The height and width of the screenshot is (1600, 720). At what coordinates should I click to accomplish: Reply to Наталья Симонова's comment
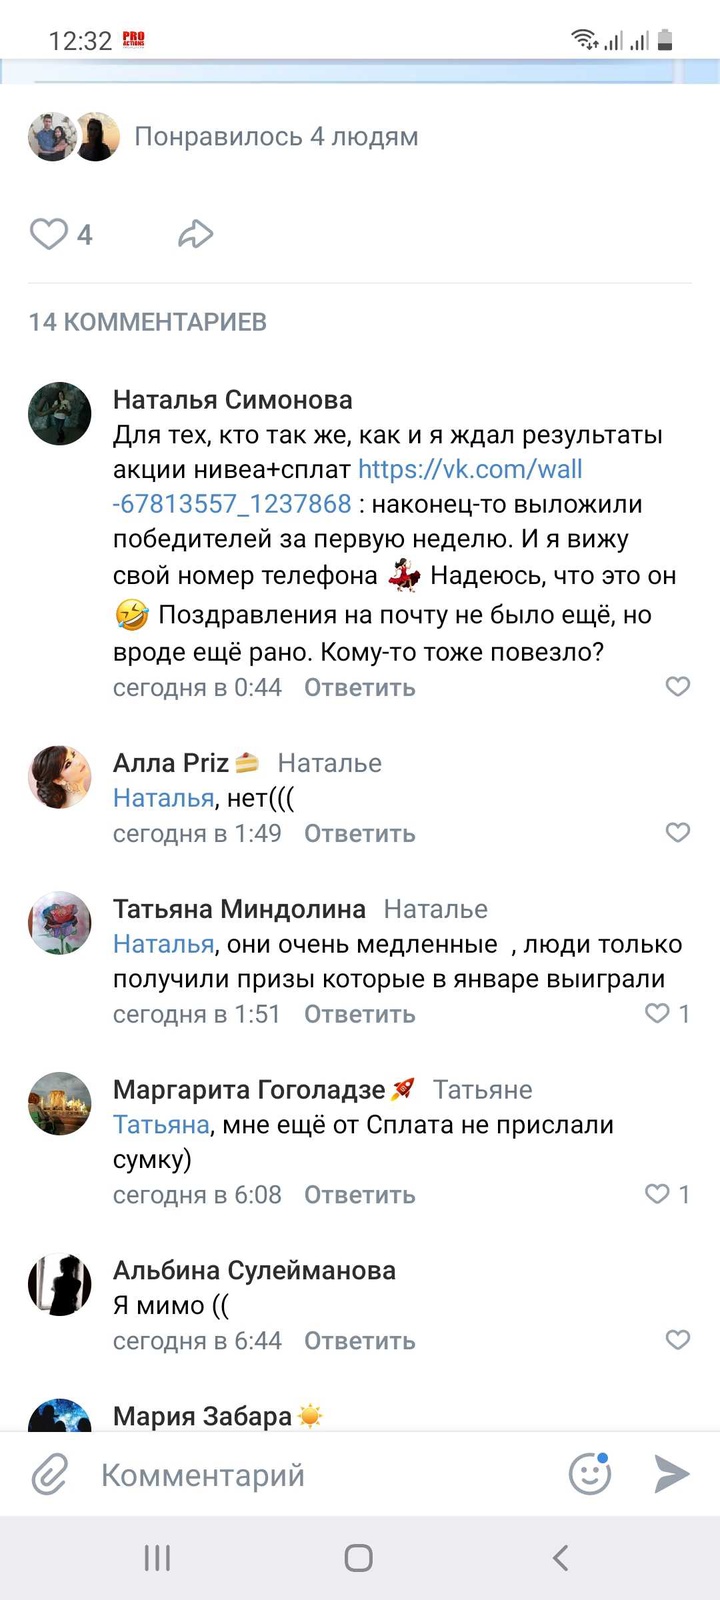tap(359, 688)
